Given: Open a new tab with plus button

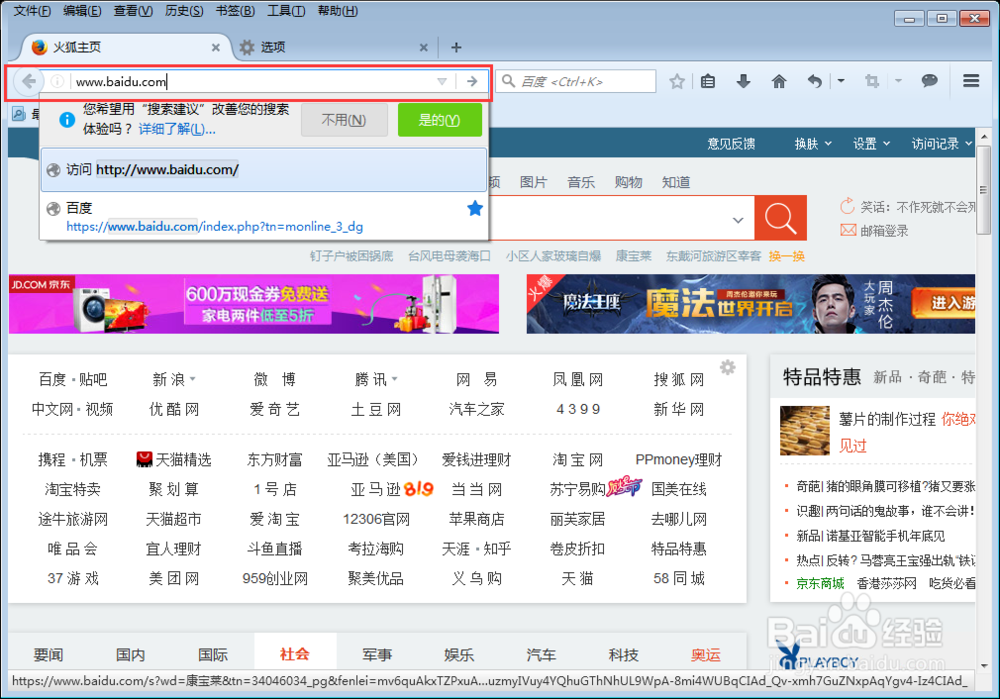Looking at the screenshot, I should pyautogui.click(x=456, y=47).
